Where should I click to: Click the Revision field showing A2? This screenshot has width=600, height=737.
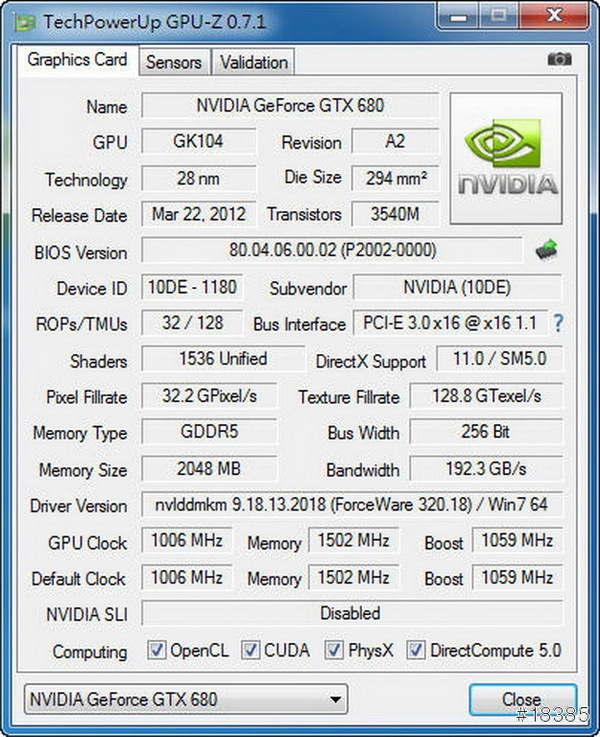[x=395, y=141]
